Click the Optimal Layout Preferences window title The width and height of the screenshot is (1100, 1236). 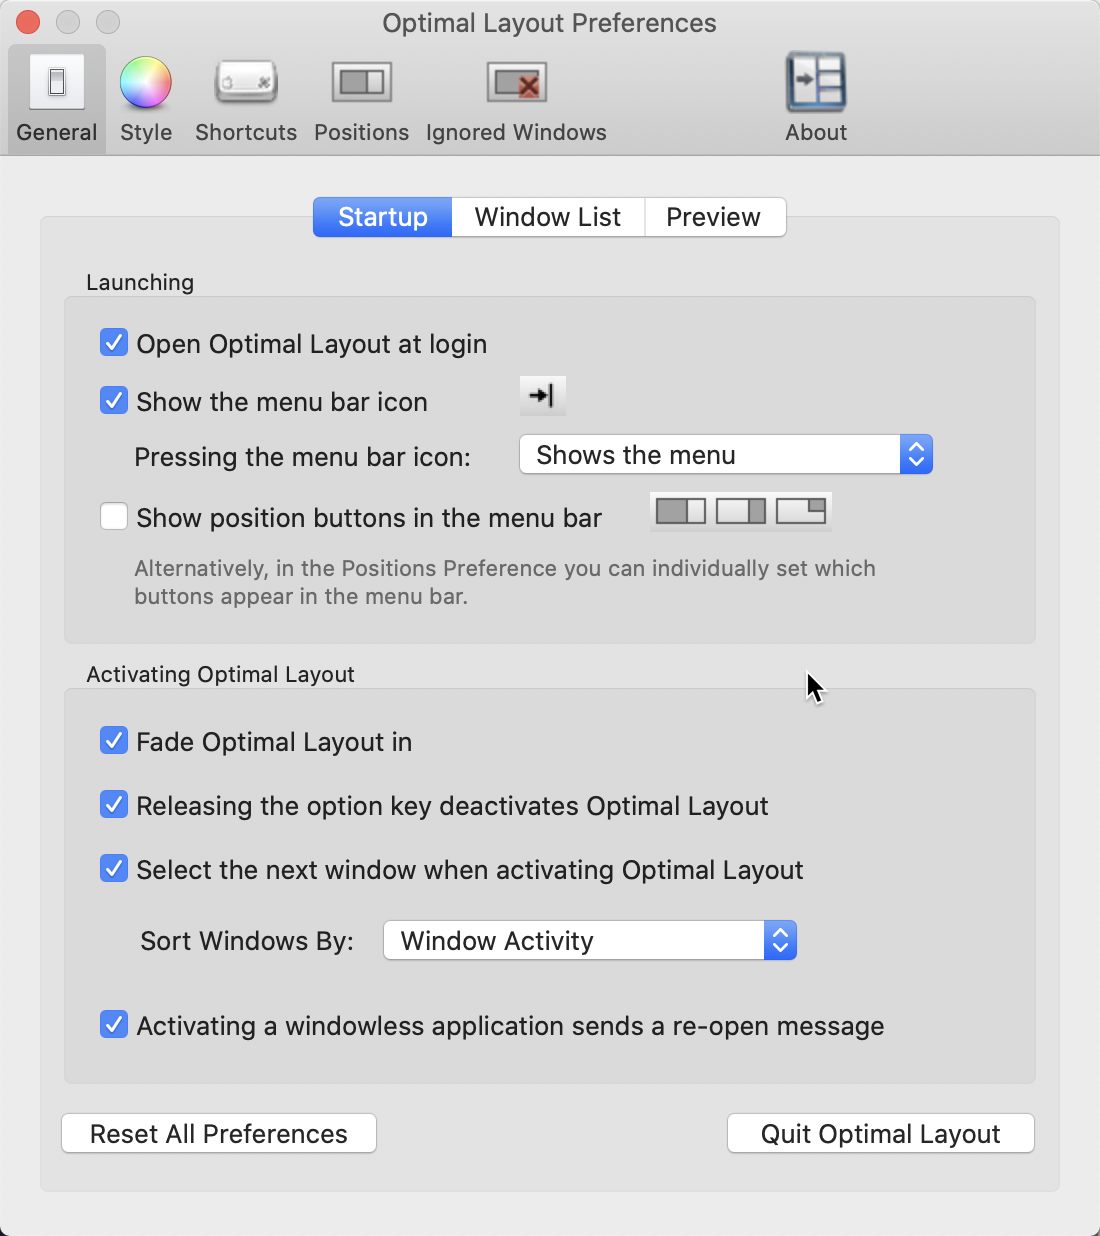[549, 23]
